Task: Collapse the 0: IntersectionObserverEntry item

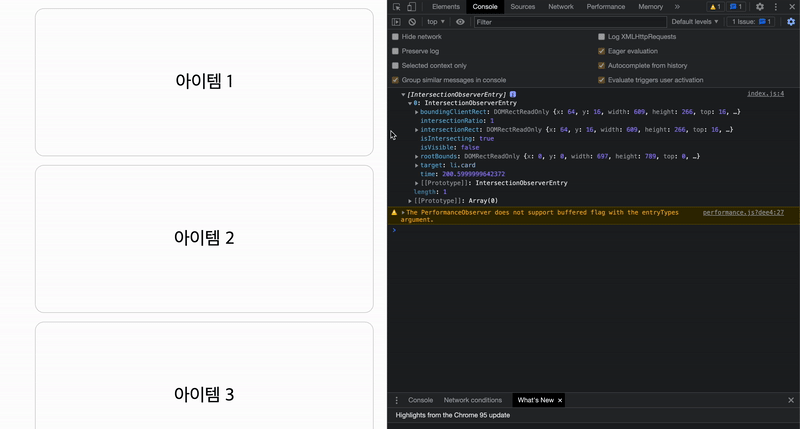Action: click(410, 103)
